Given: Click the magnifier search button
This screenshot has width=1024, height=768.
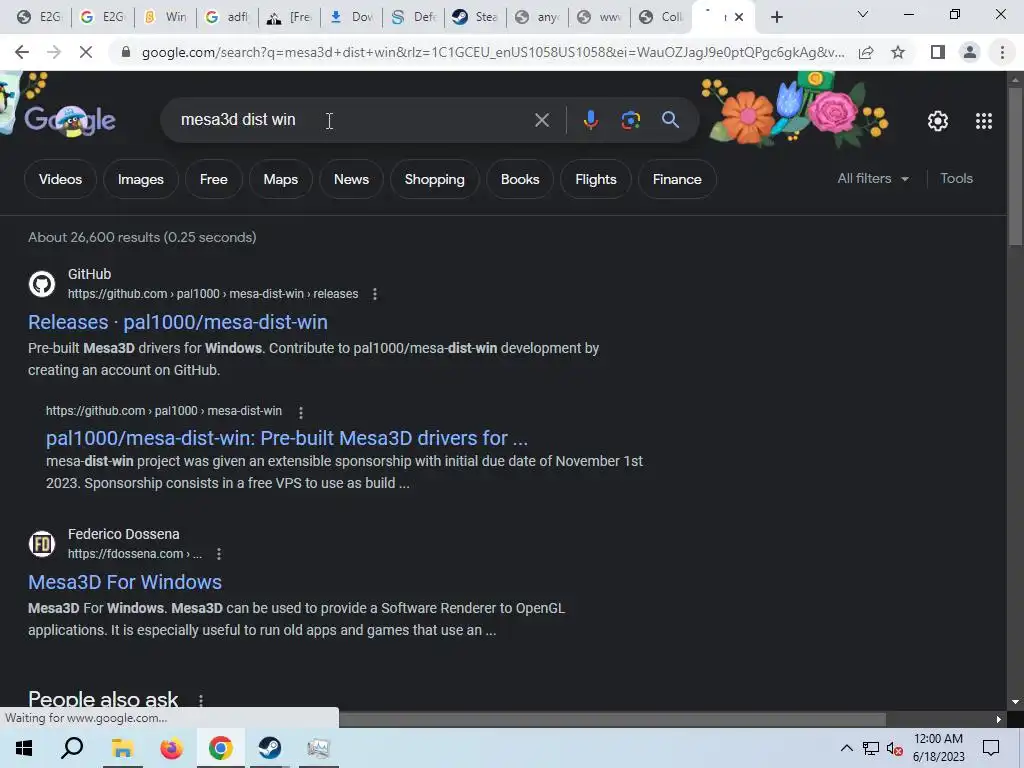Looking at the screenshot, I should coord(670,120).
